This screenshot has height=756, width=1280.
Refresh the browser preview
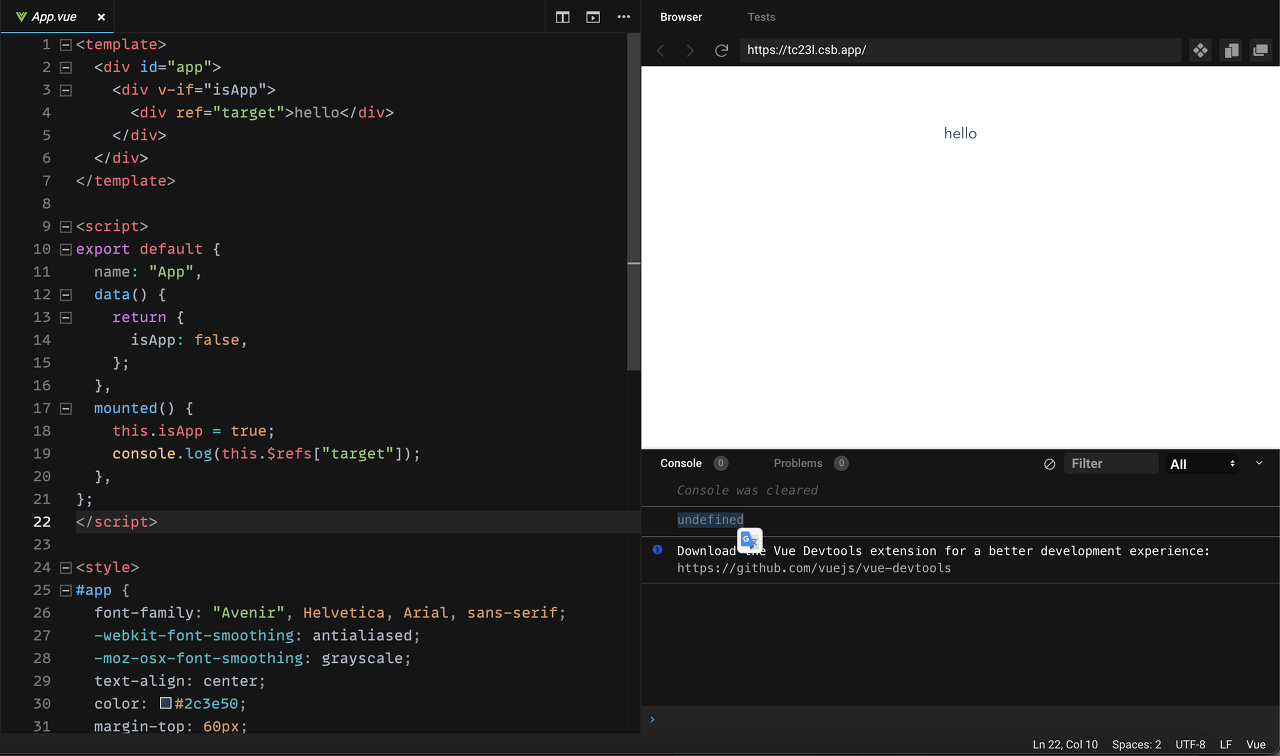721,50
